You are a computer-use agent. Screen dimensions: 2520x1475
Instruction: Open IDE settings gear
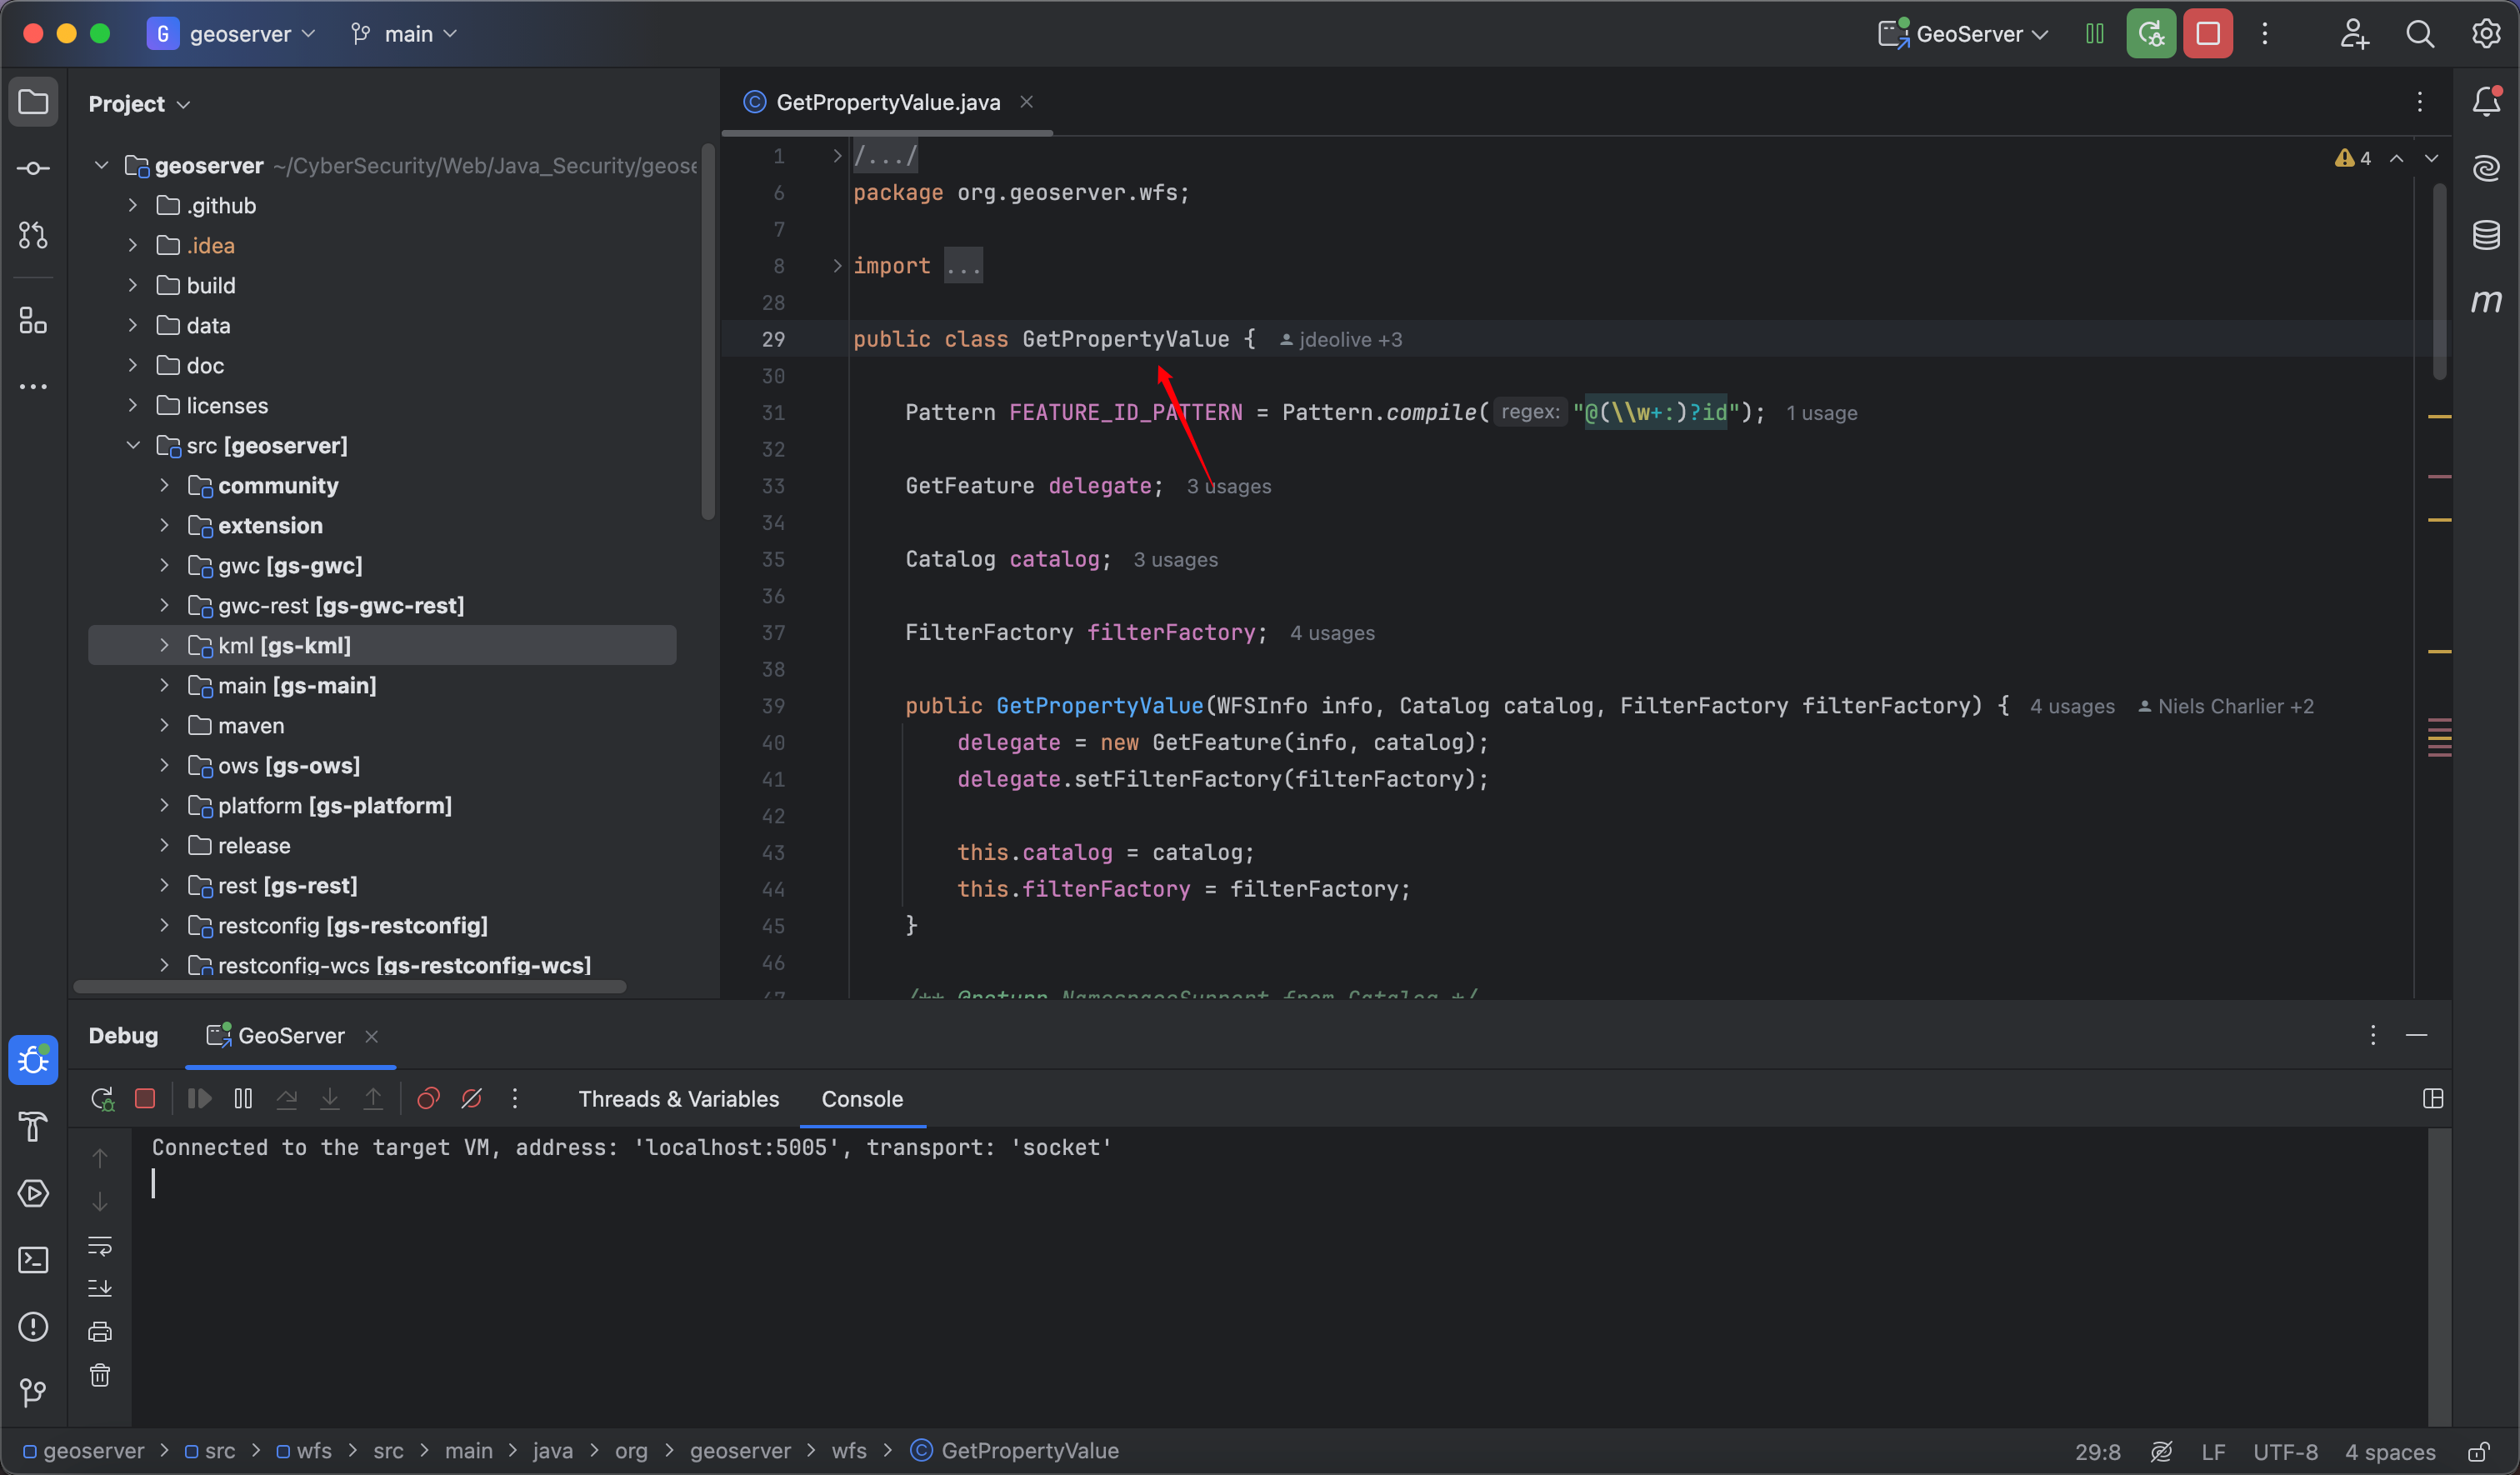click(2486, 34)
